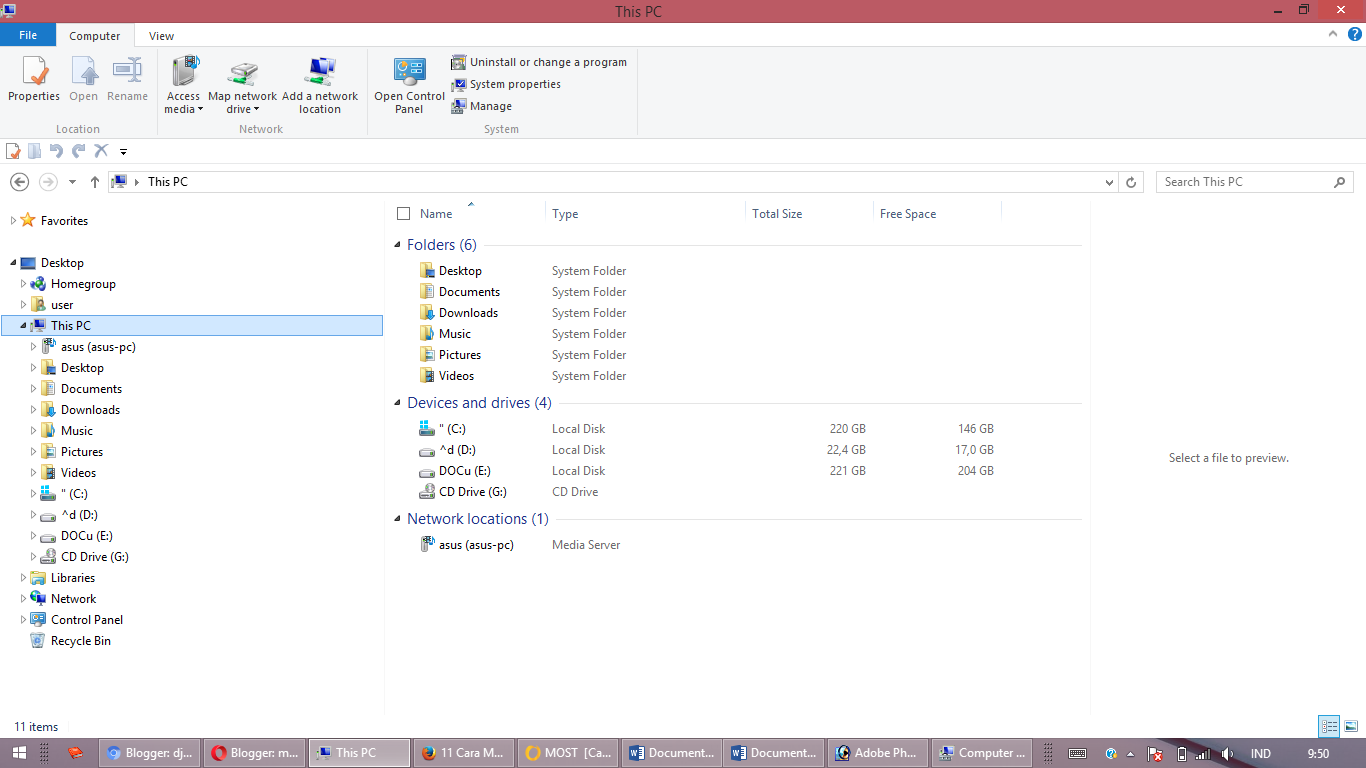Switch to details view in status bar

point(1329,727)
